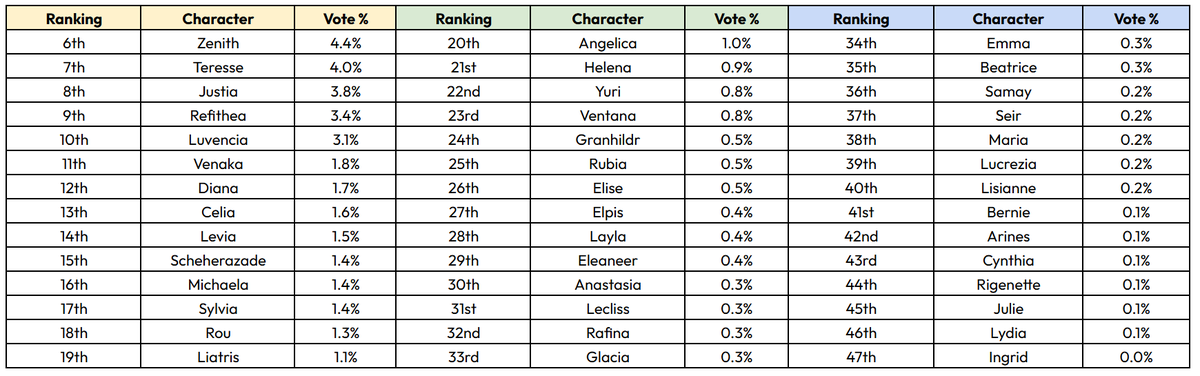Click the cell containing Scheherazade
This screenshot has width=1200, height=376.
(x=218, y=261)
